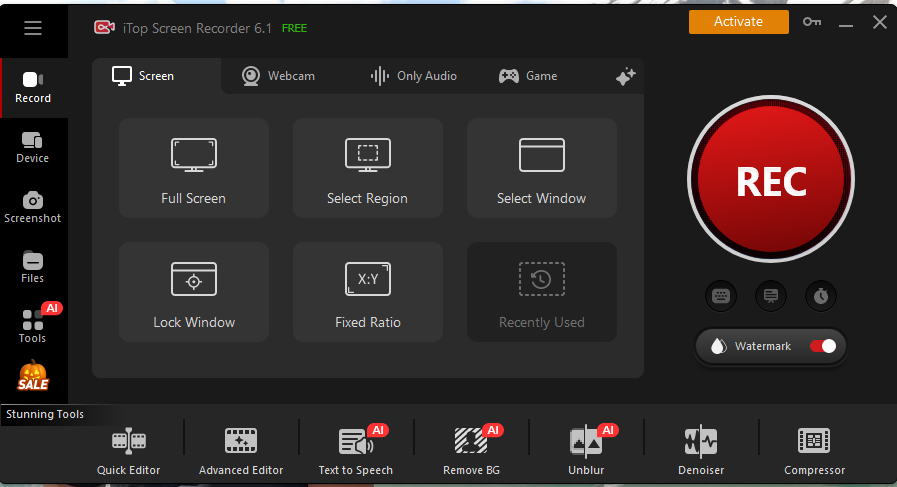
Task: Start recording with the REC button
Action: point(771,181)
